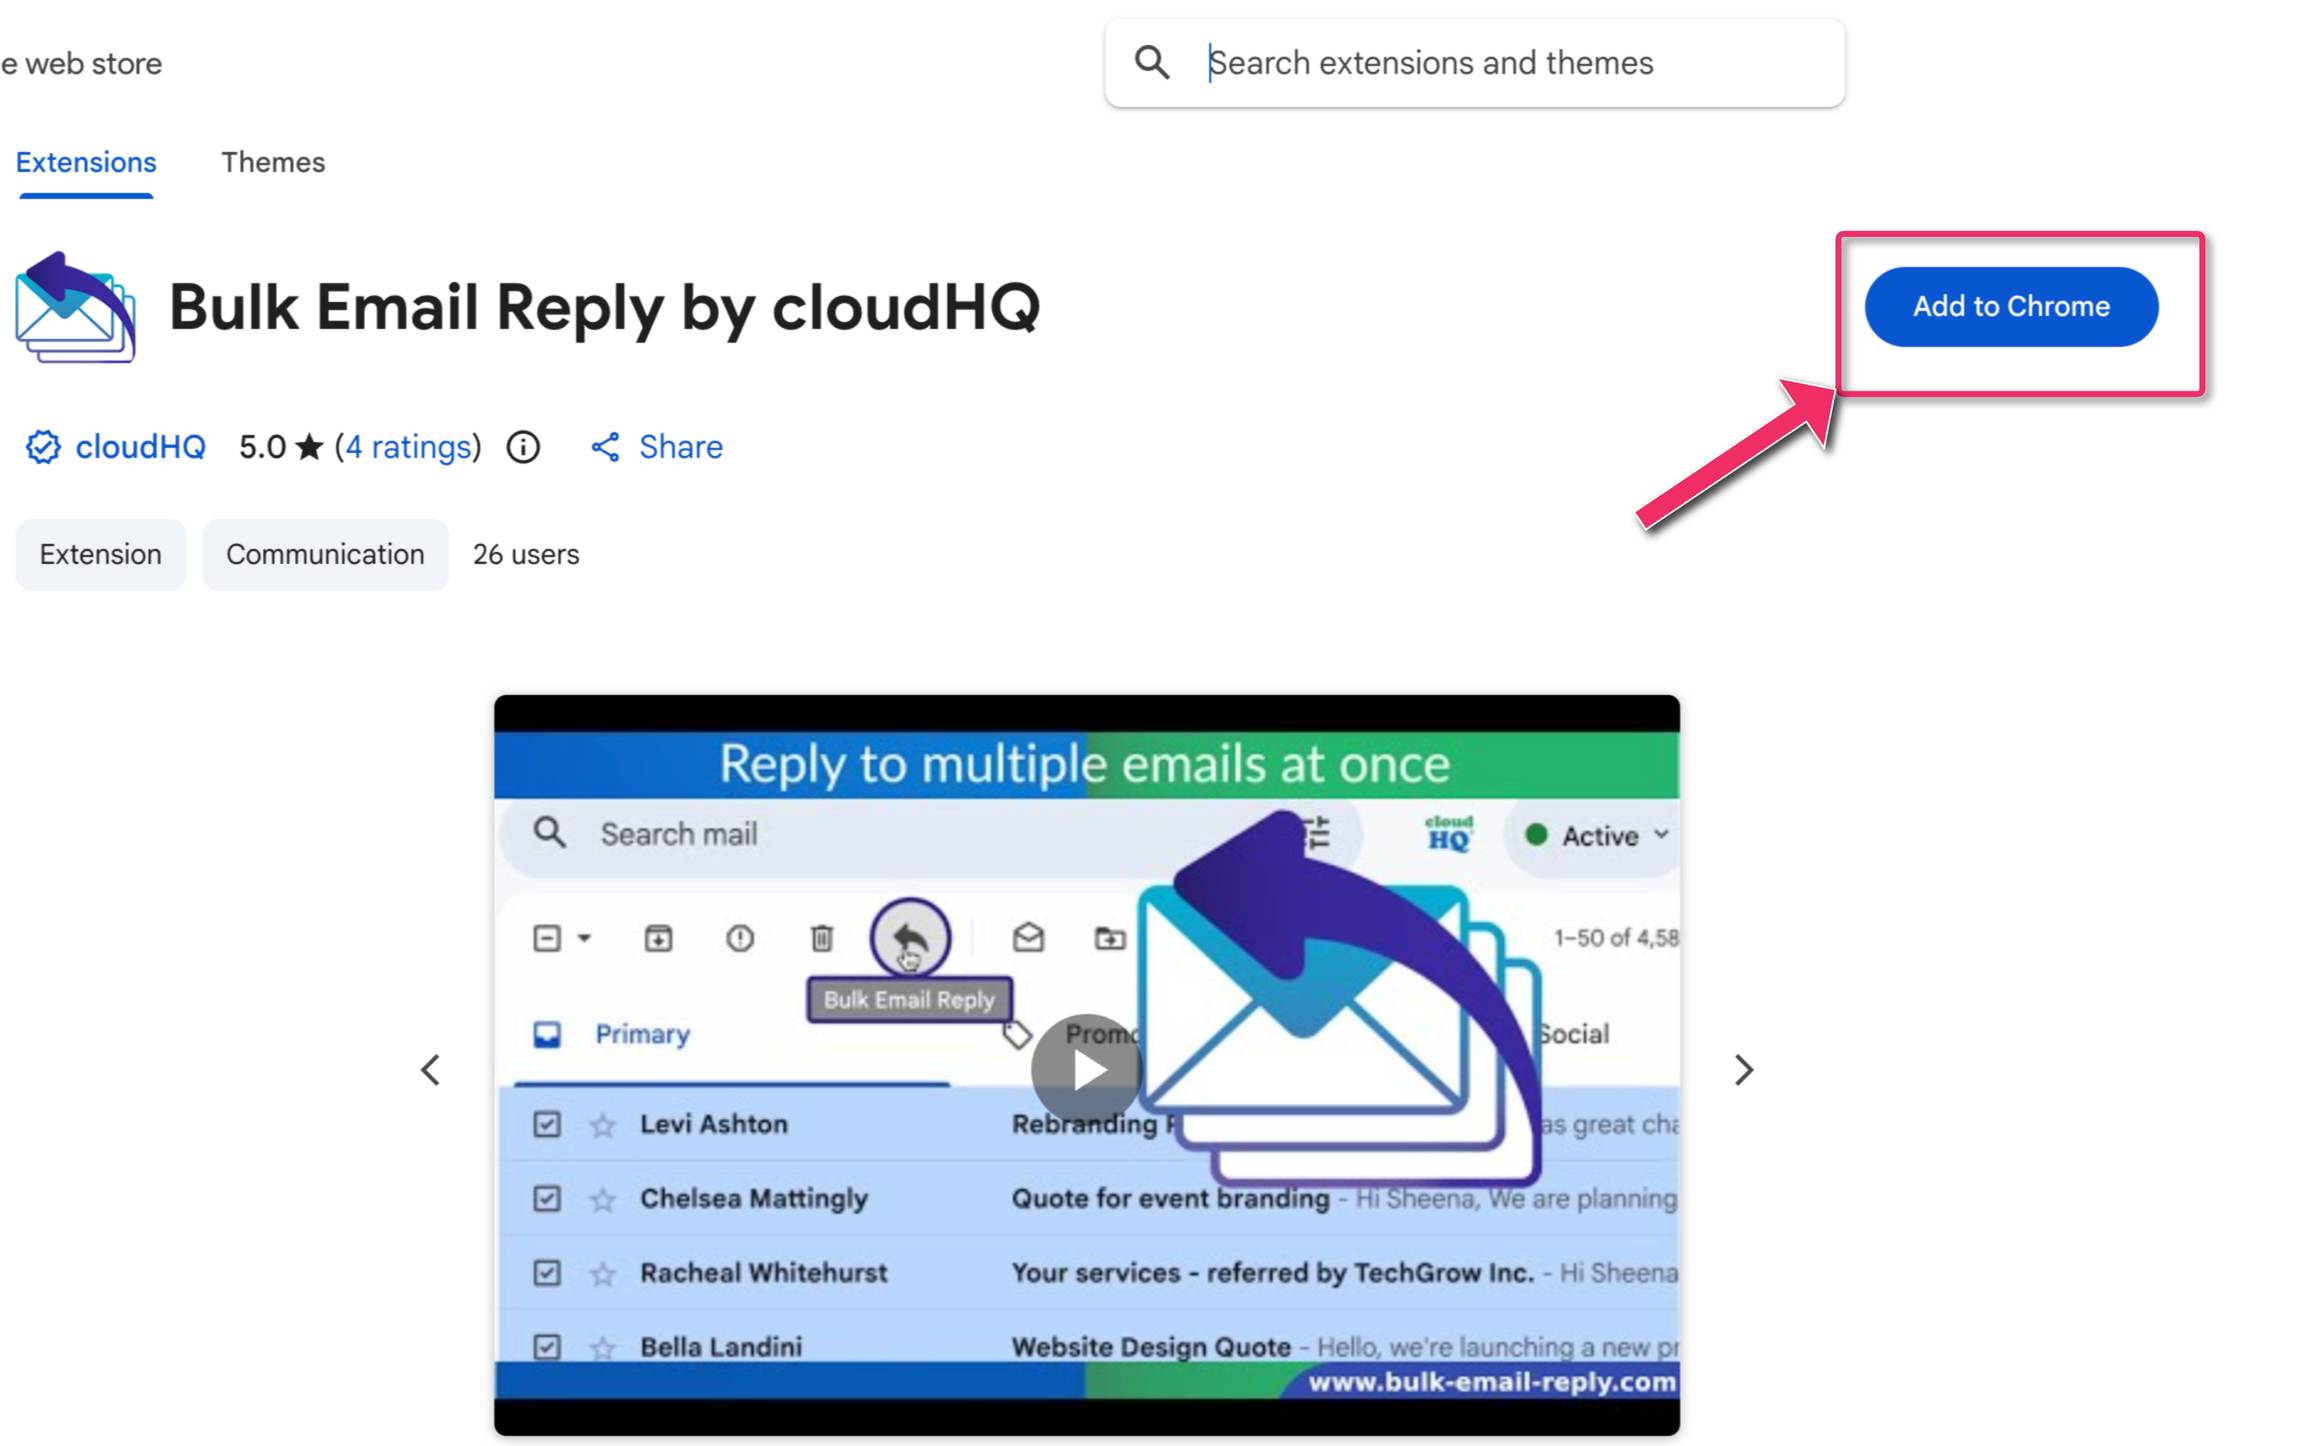Screen dimensions: 2313x1446
Task: Select the Extensions tab
Action: coord(86,162)
